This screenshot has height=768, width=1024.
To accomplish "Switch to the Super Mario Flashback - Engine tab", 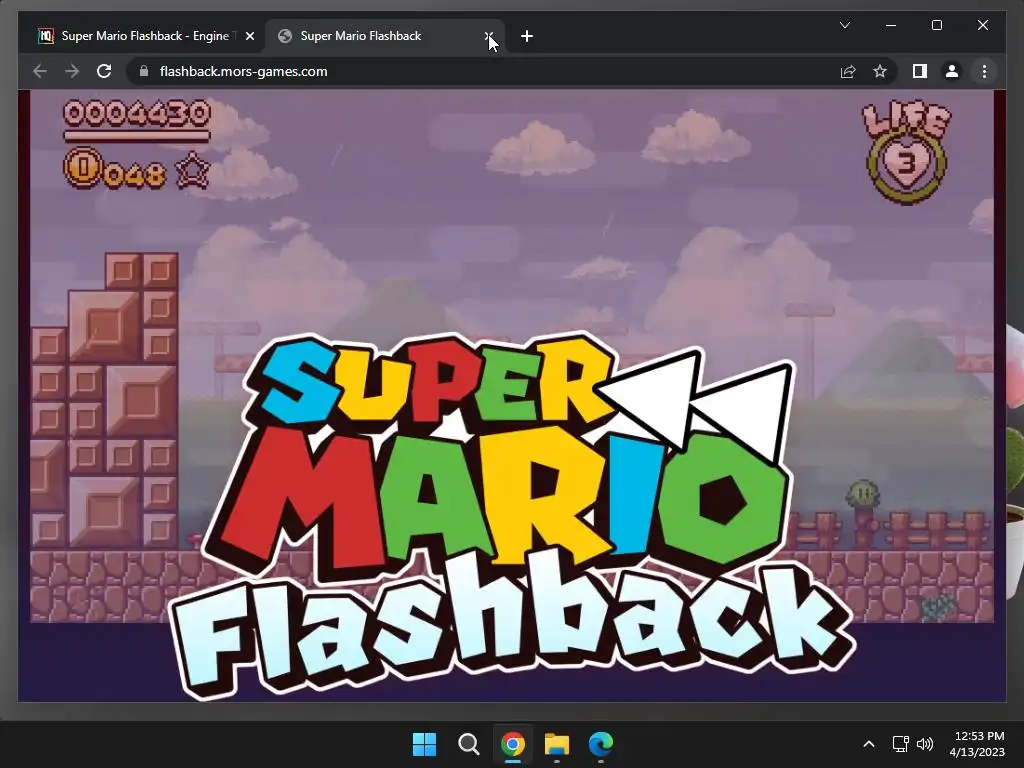I will point(145,36).
